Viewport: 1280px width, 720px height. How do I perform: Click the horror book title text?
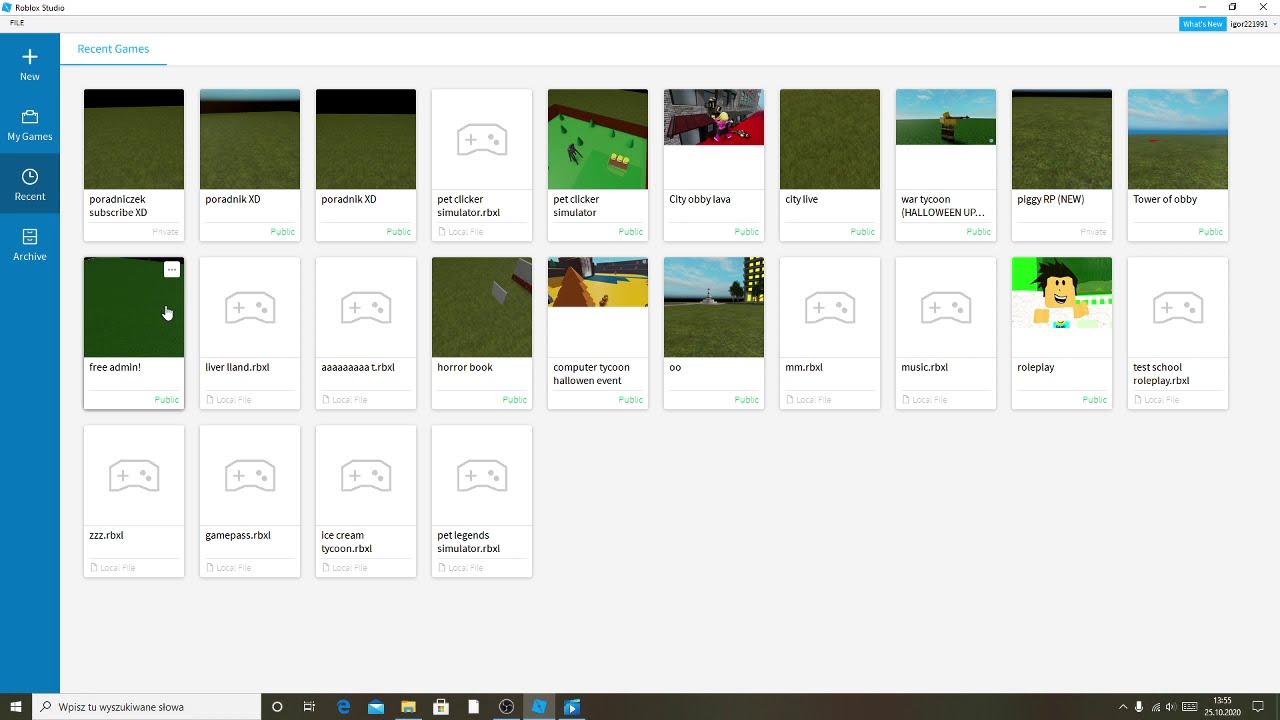click(x=465, y=368)
